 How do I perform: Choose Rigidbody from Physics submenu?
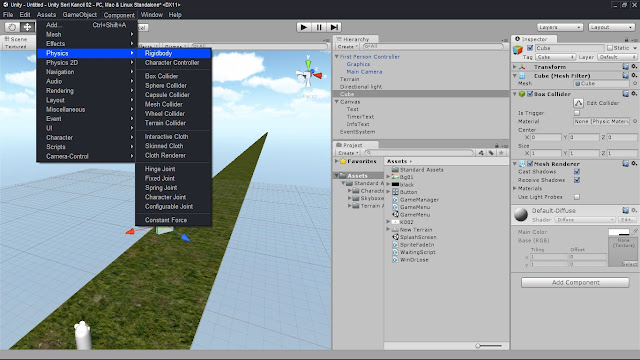coord(173,53)
